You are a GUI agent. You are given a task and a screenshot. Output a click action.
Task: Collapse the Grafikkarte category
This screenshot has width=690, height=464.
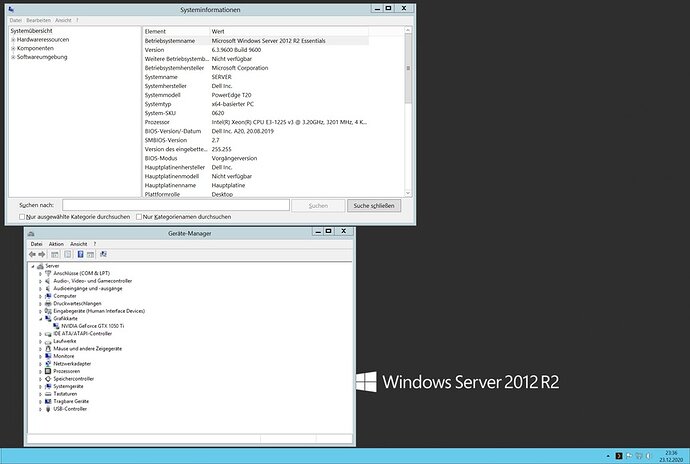click(x=40, y=319)
